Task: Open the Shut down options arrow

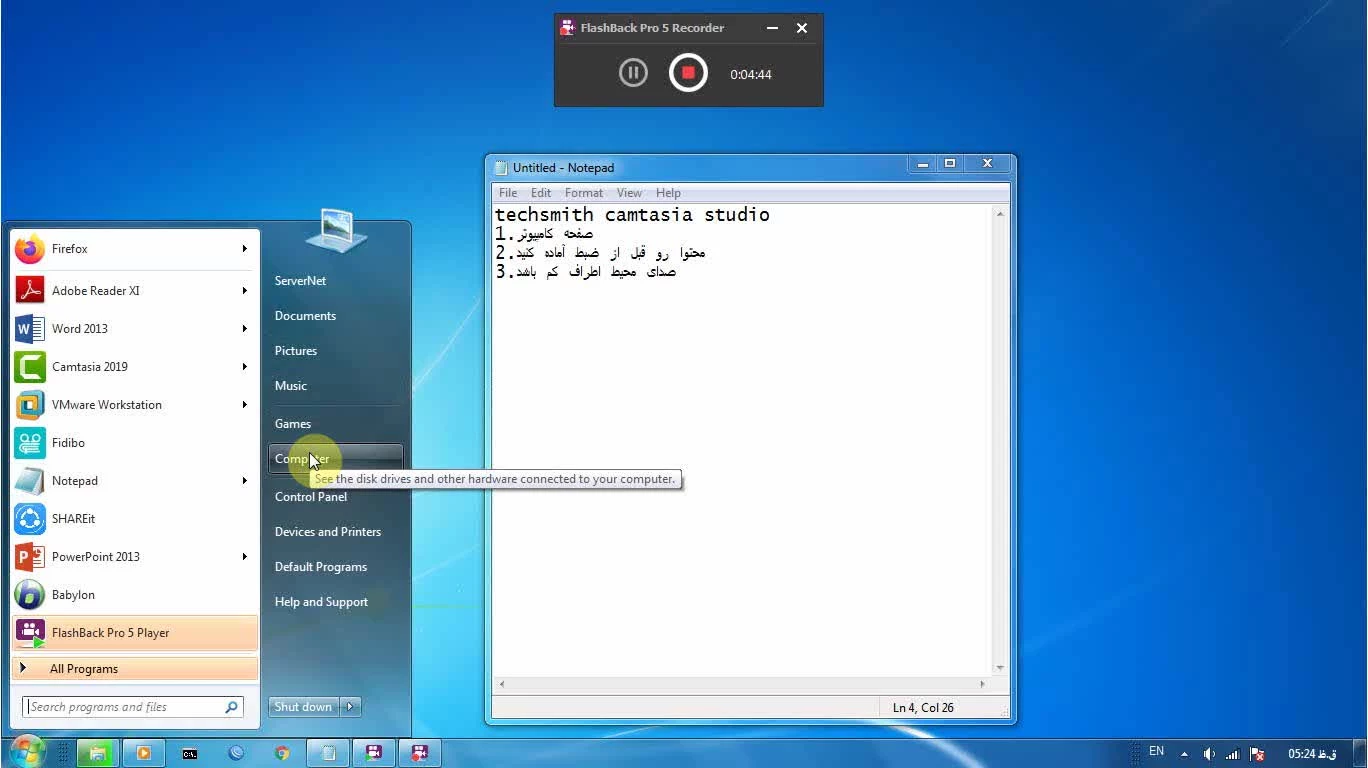Action: [350, 707]
